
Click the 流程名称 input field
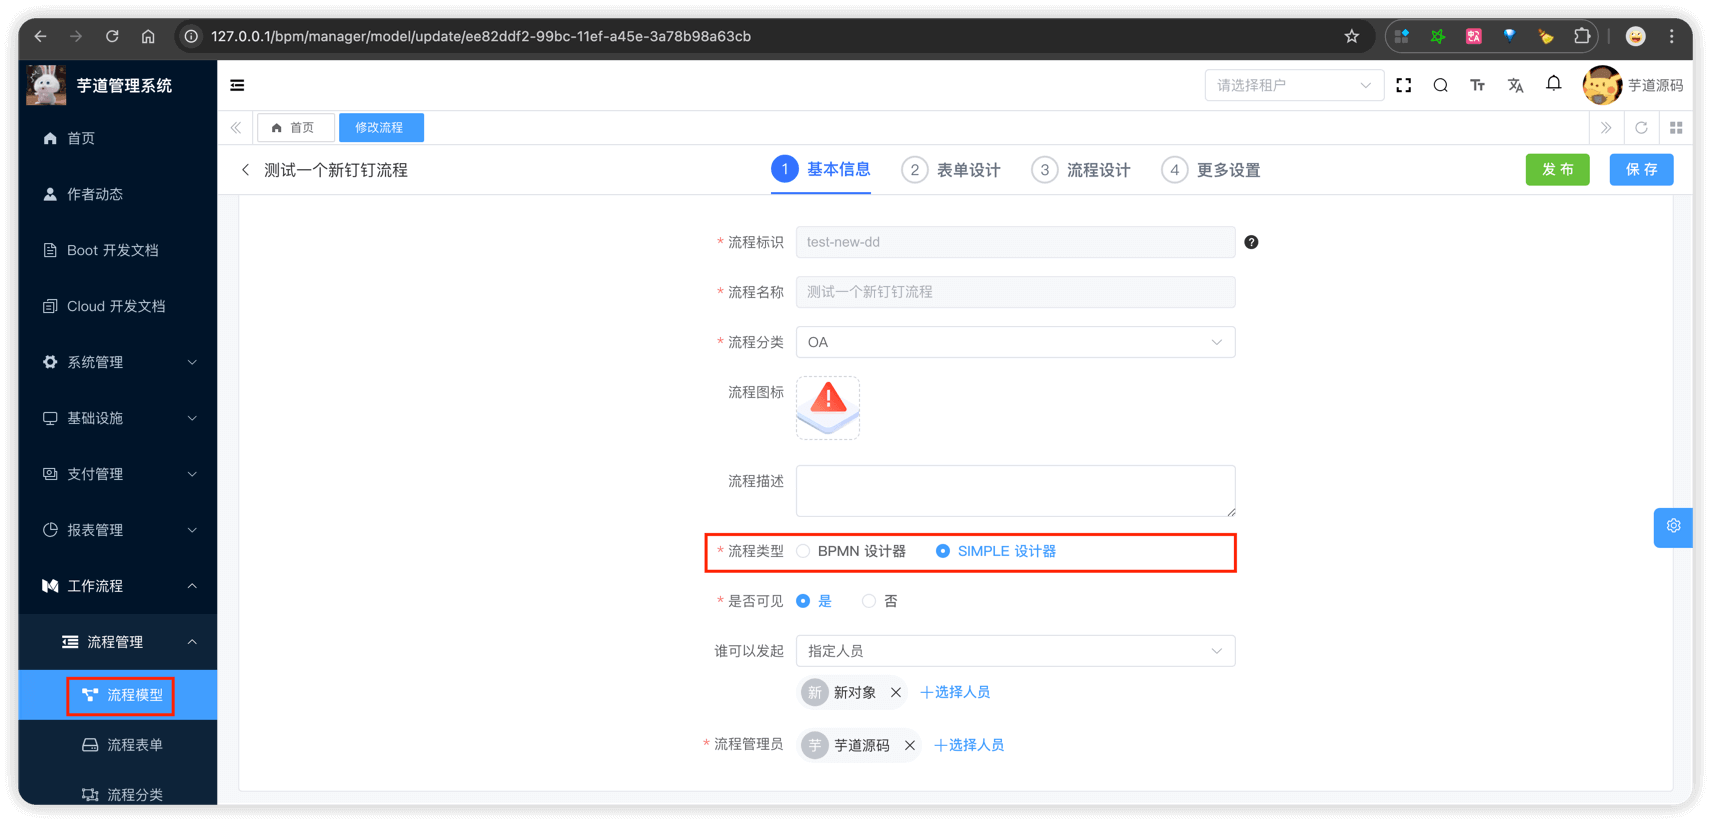tap(1015, 292)
